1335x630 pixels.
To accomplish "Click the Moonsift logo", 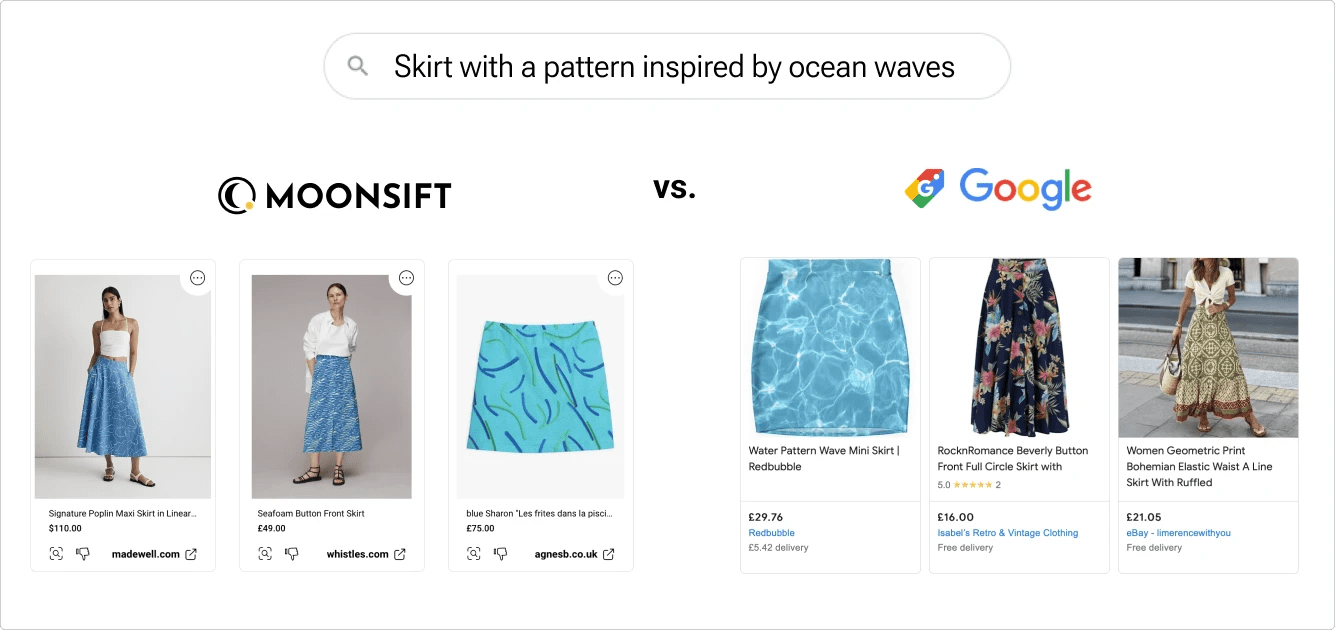I will point(335,195).
